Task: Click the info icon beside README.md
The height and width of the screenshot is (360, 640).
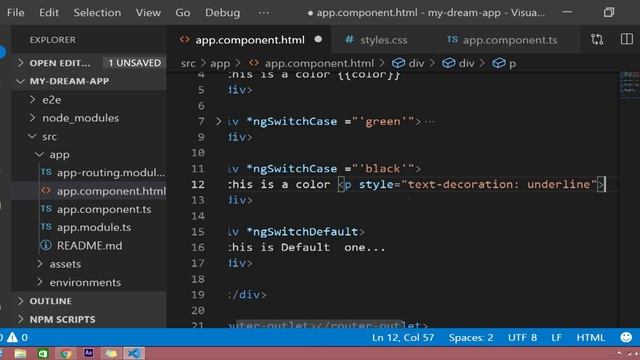Action: [46, 245]
